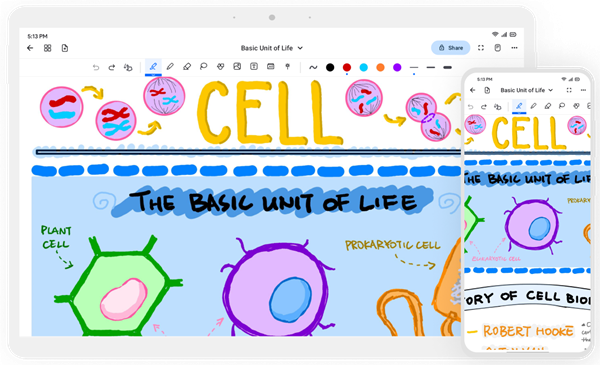Select the fountain pen tool on the tablet

153,67
